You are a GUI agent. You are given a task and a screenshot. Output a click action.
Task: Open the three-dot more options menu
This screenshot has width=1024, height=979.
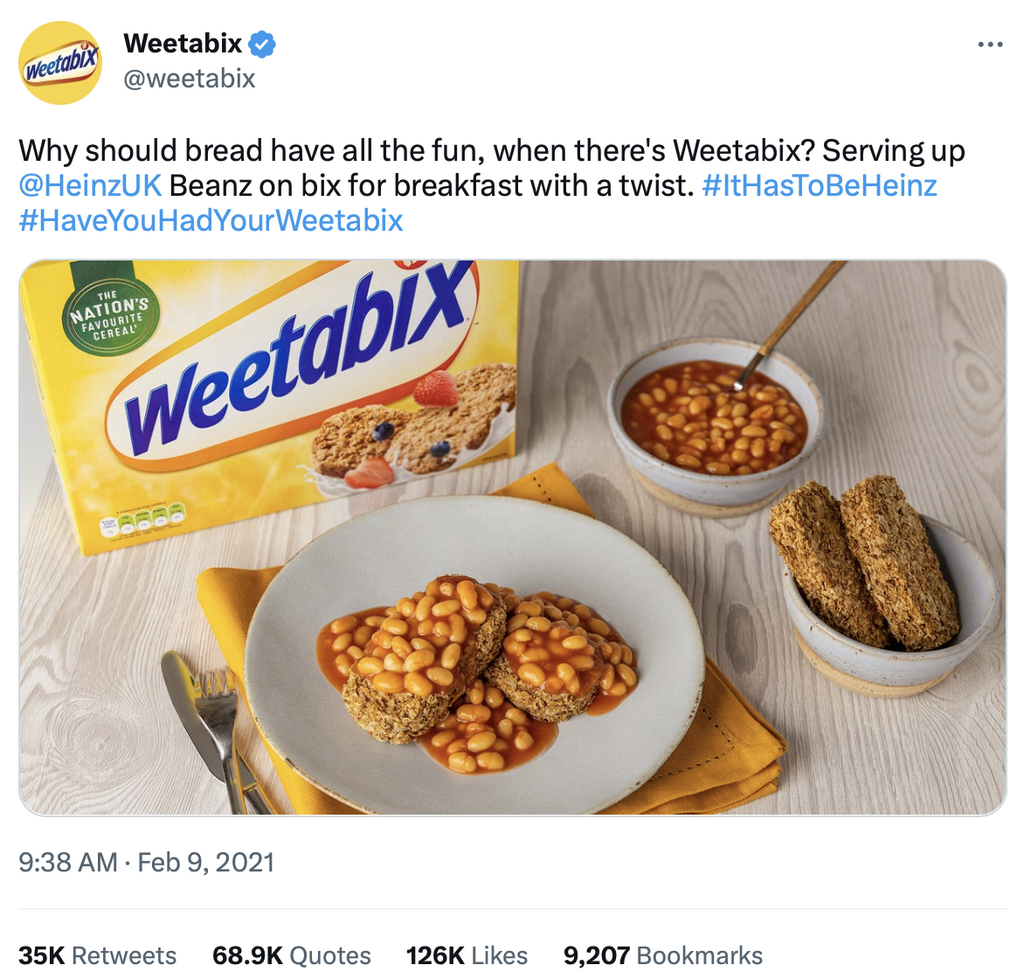tap(989, 45)
